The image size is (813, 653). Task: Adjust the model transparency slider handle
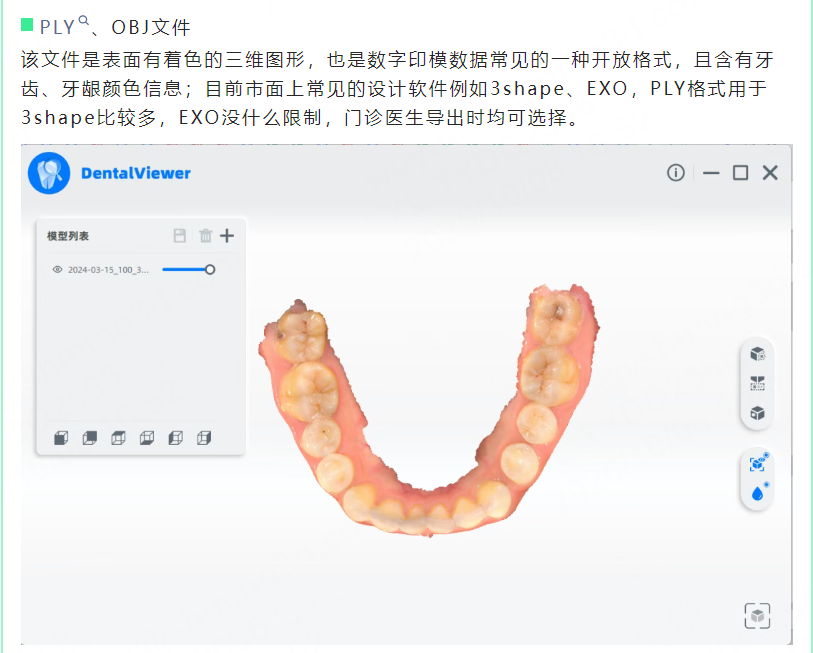coord(209,270)
